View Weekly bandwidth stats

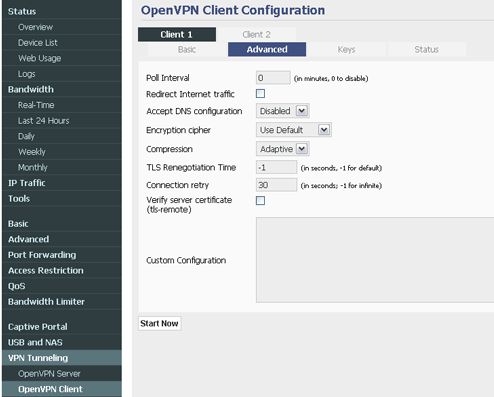(x=62, y=152)
